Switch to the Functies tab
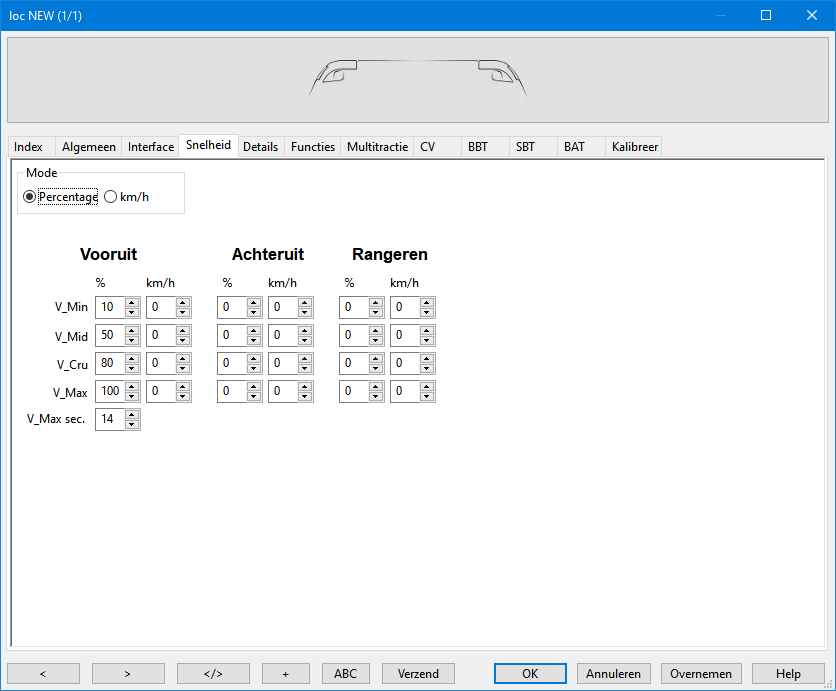Viewport: 836px width, 691px height. [x=312, y=147]
